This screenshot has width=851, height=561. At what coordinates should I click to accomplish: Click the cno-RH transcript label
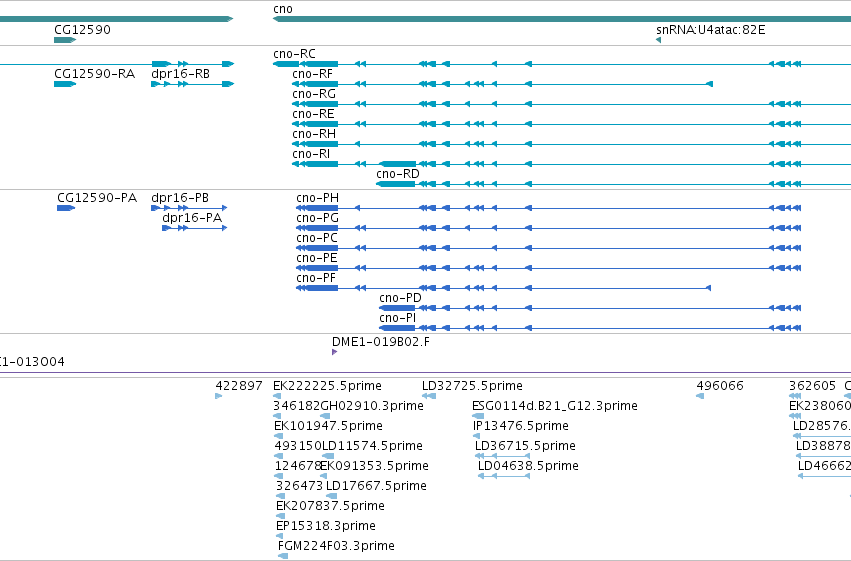[314, 134]
